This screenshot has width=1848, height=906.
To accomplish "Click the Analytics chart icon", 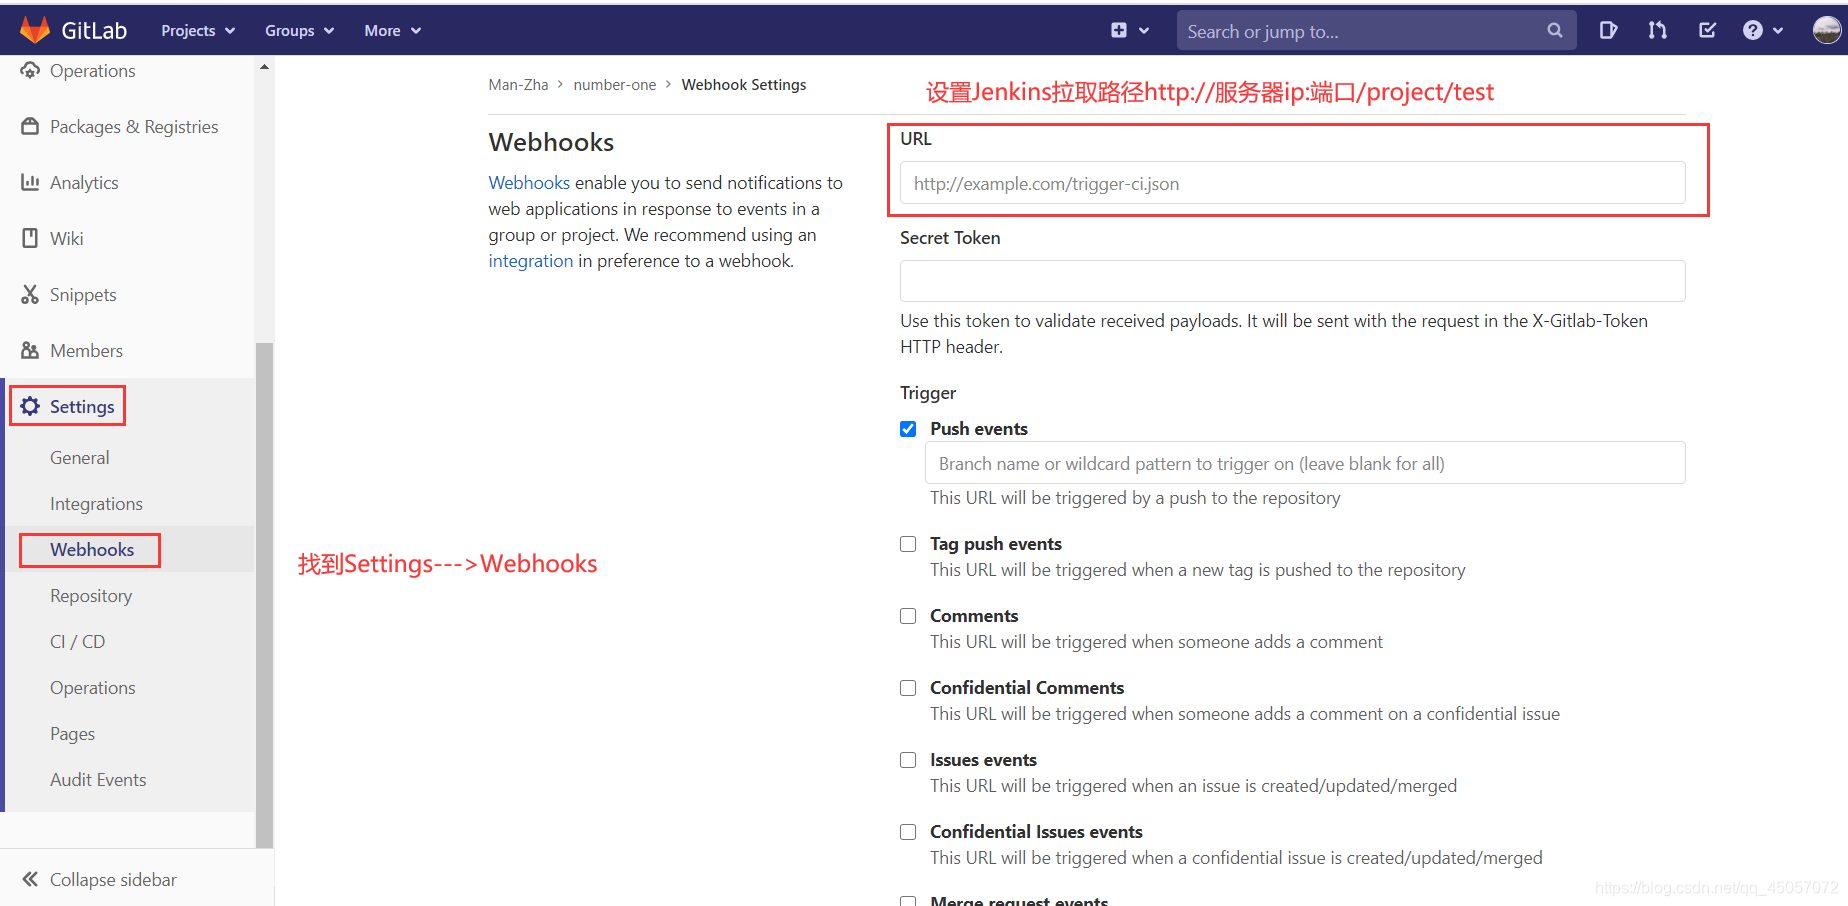I will click(x=31, y=182).
